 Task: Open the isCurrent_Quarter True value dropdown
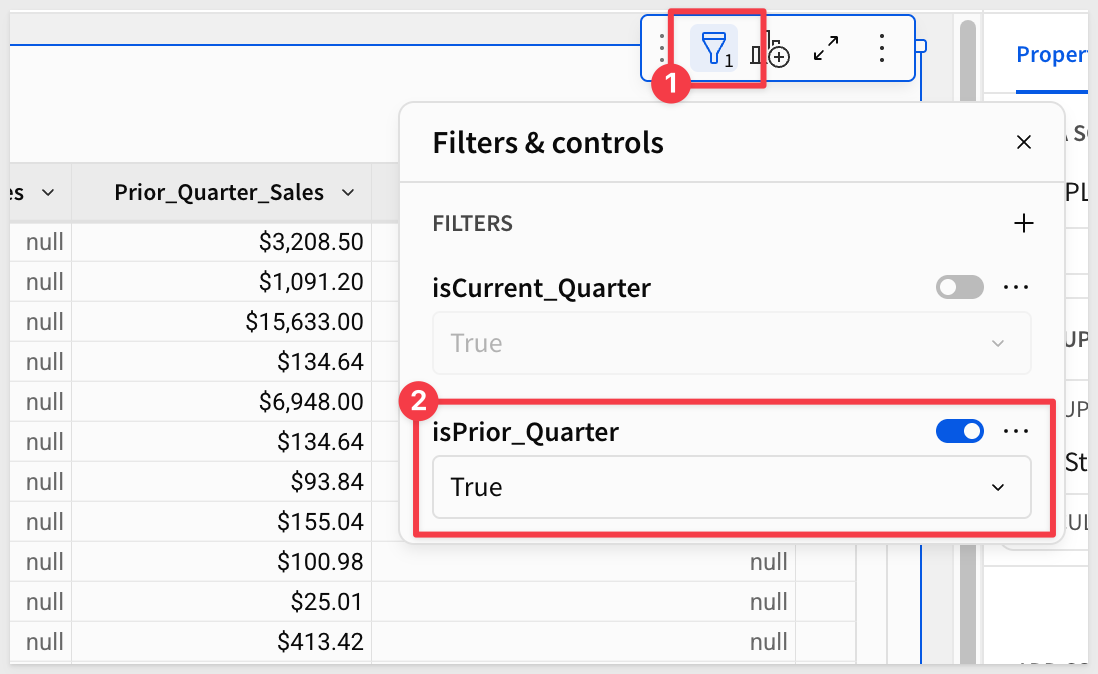click(x=731, y=343)
